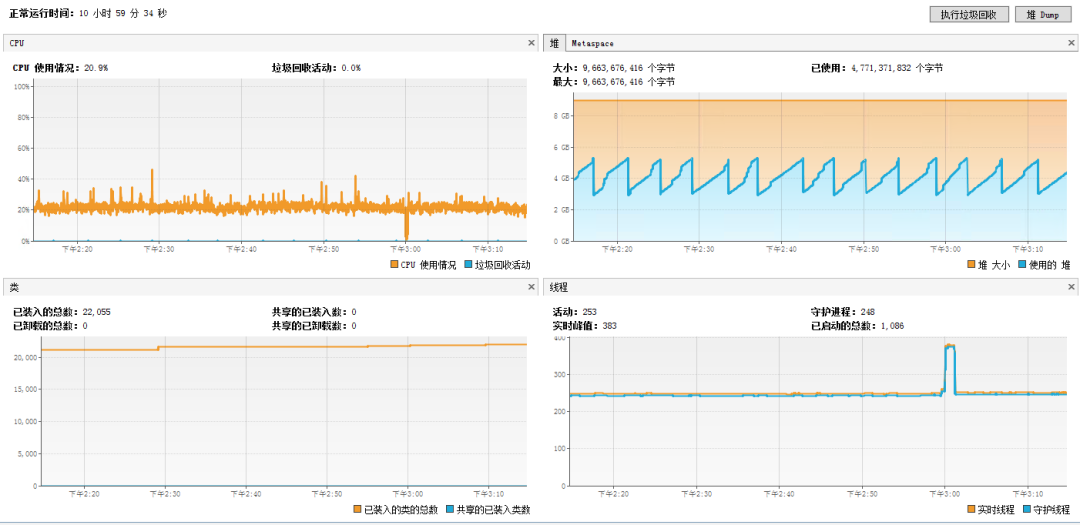The image size is (1080, 525).
Task: Close the CPU panel
Action: coord(531,43)
